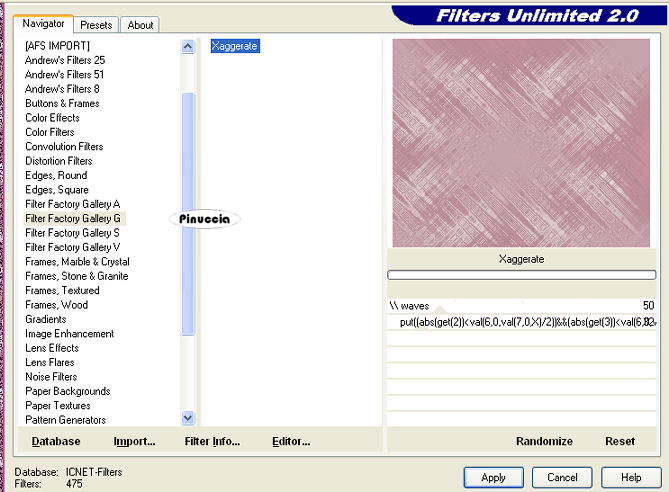Image resolution: width=669 pixels, height=492 pixels.
Task: Adjust the \\ waves slider
Action: point(521,306)
